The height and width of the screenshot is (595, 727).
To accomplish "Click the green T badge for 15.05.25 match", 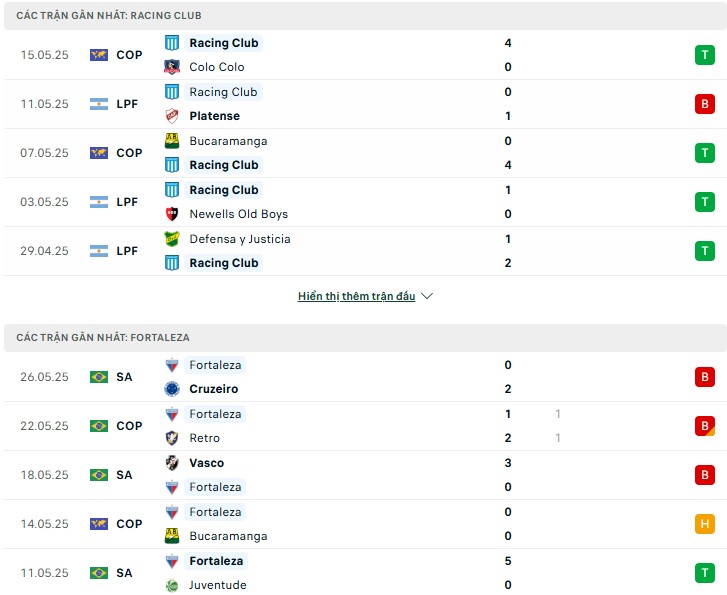I will click(x=704, y=55).
